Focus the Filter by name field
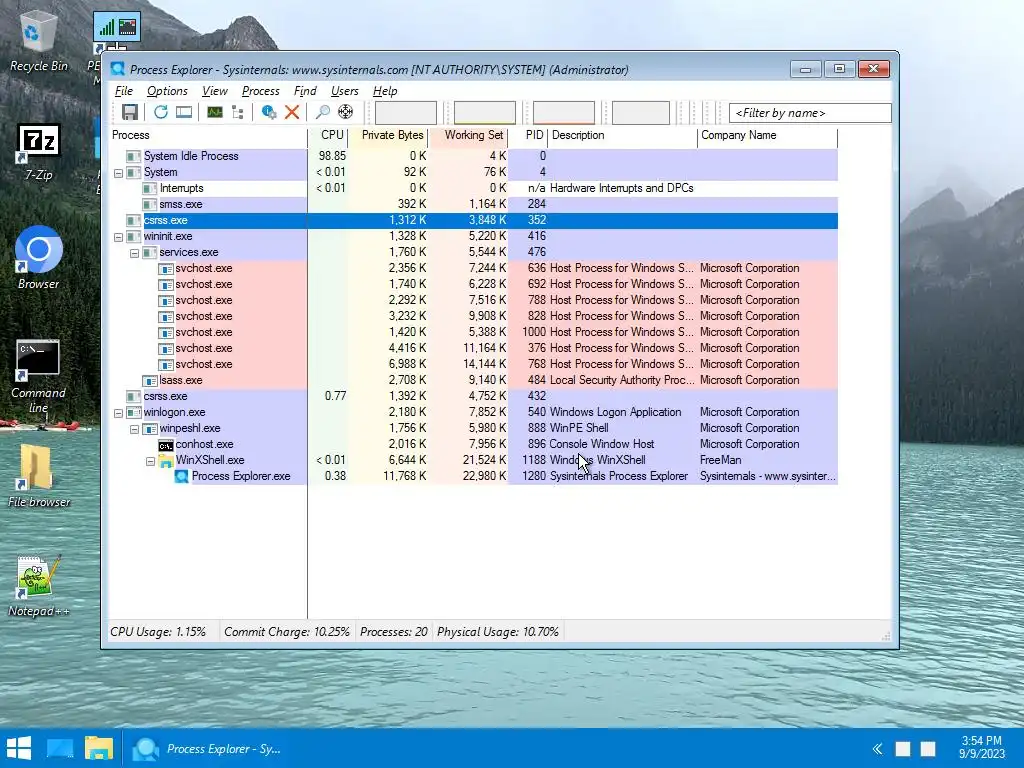This screenshot has height=768, width=1024. coord(810,113)
